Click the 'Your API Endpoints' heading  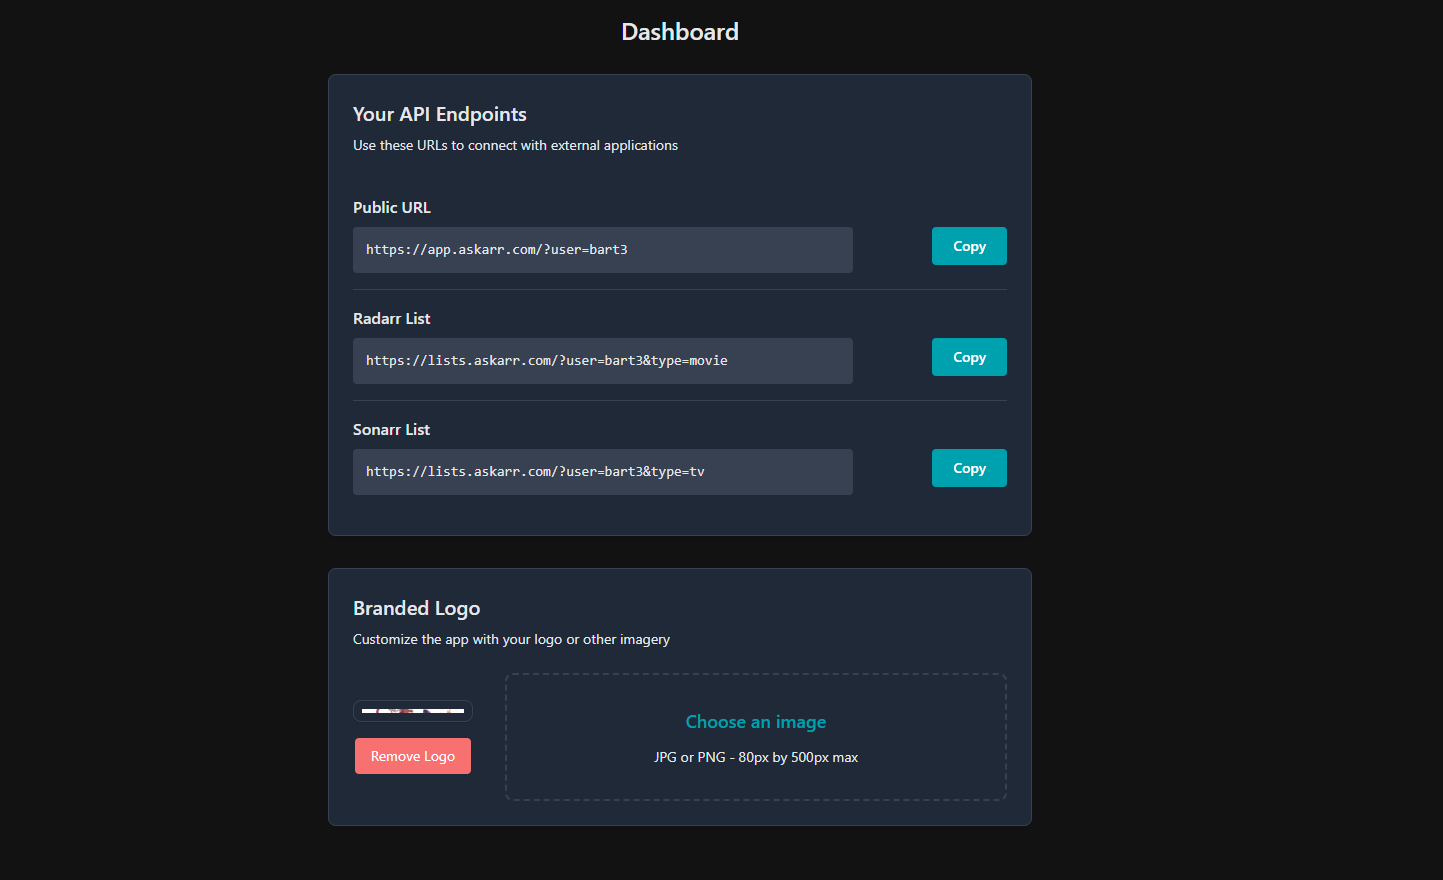440,114
